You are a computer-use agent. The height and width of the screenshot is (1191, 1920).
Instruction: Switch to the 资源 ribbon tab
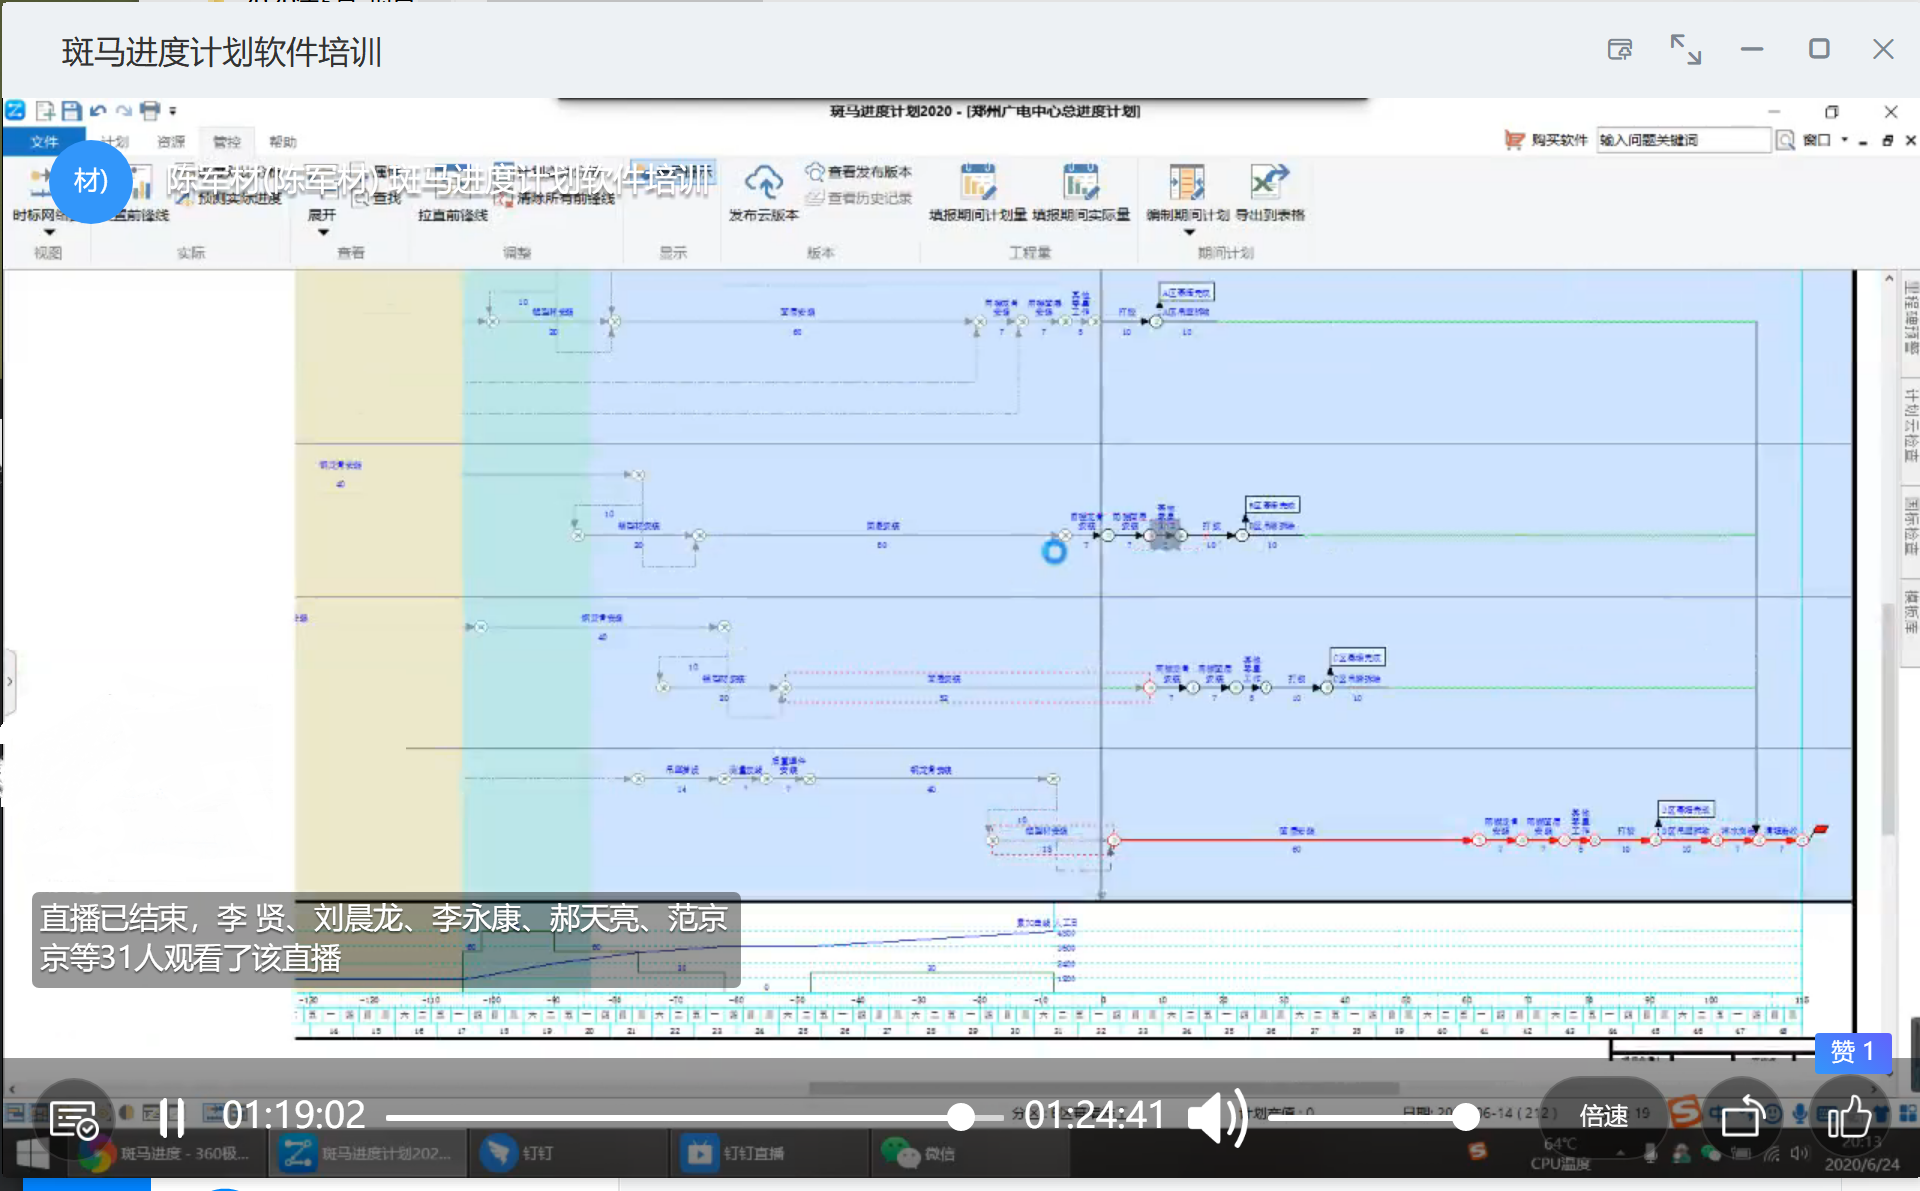coord(171,142)
